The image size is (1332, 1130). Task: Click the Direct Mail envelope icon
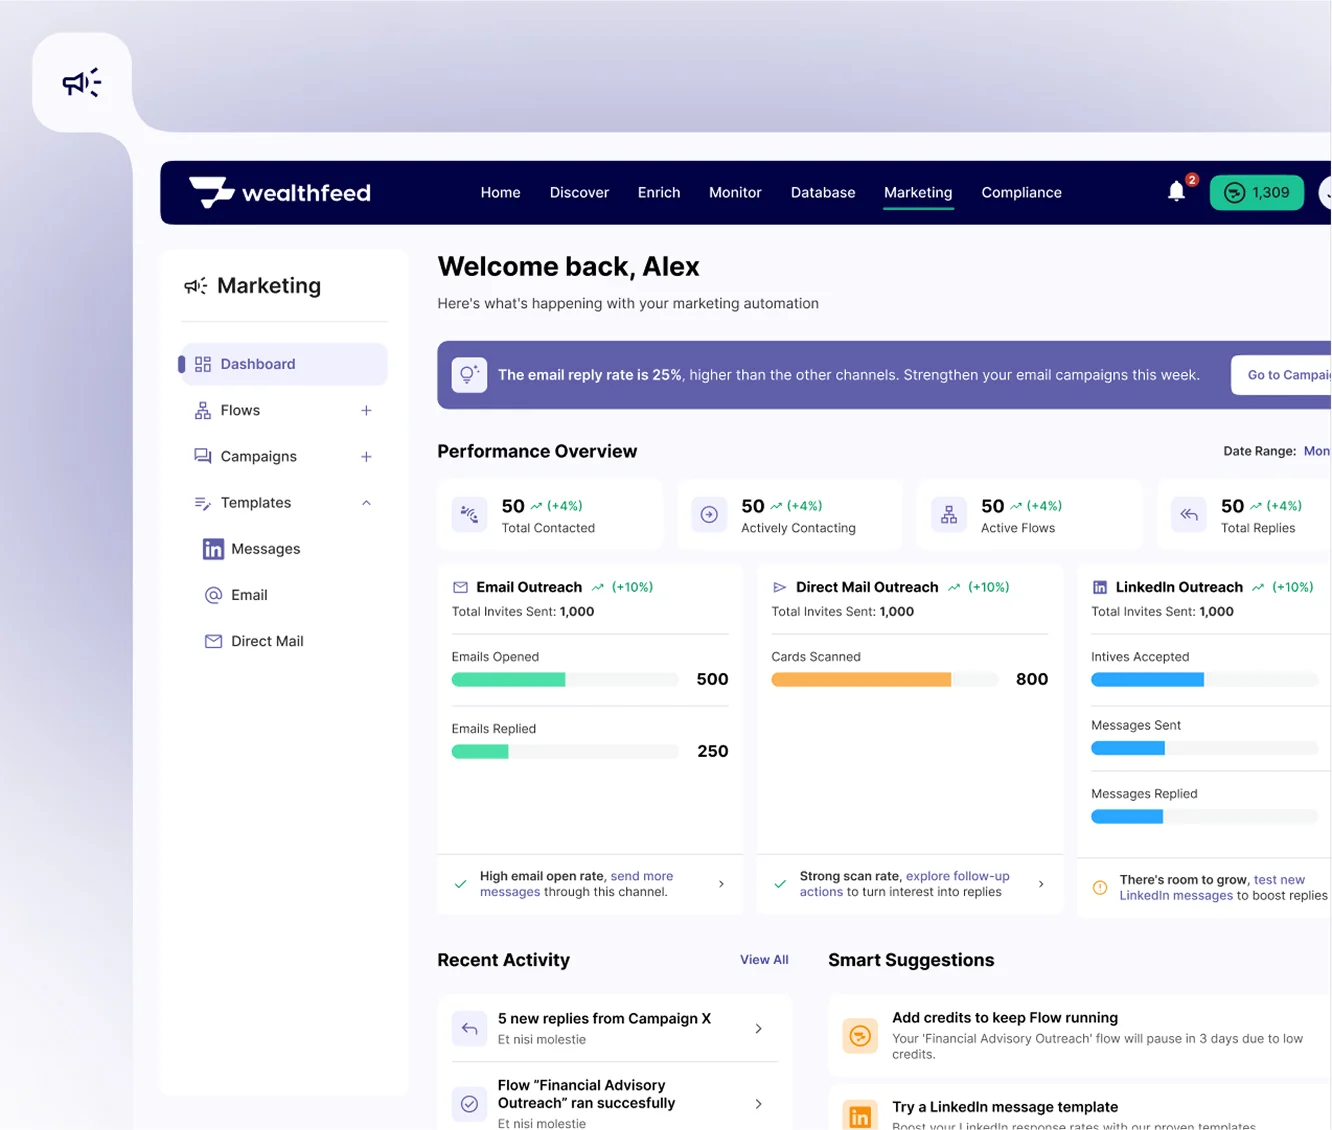pos(213,641)
